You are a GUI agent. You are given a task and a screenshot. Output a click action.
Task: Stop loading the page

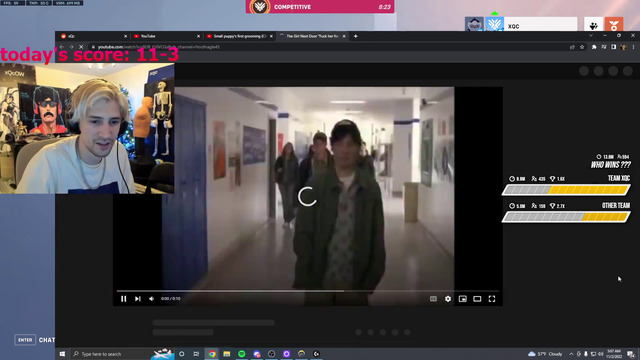(x=81, y=47)
